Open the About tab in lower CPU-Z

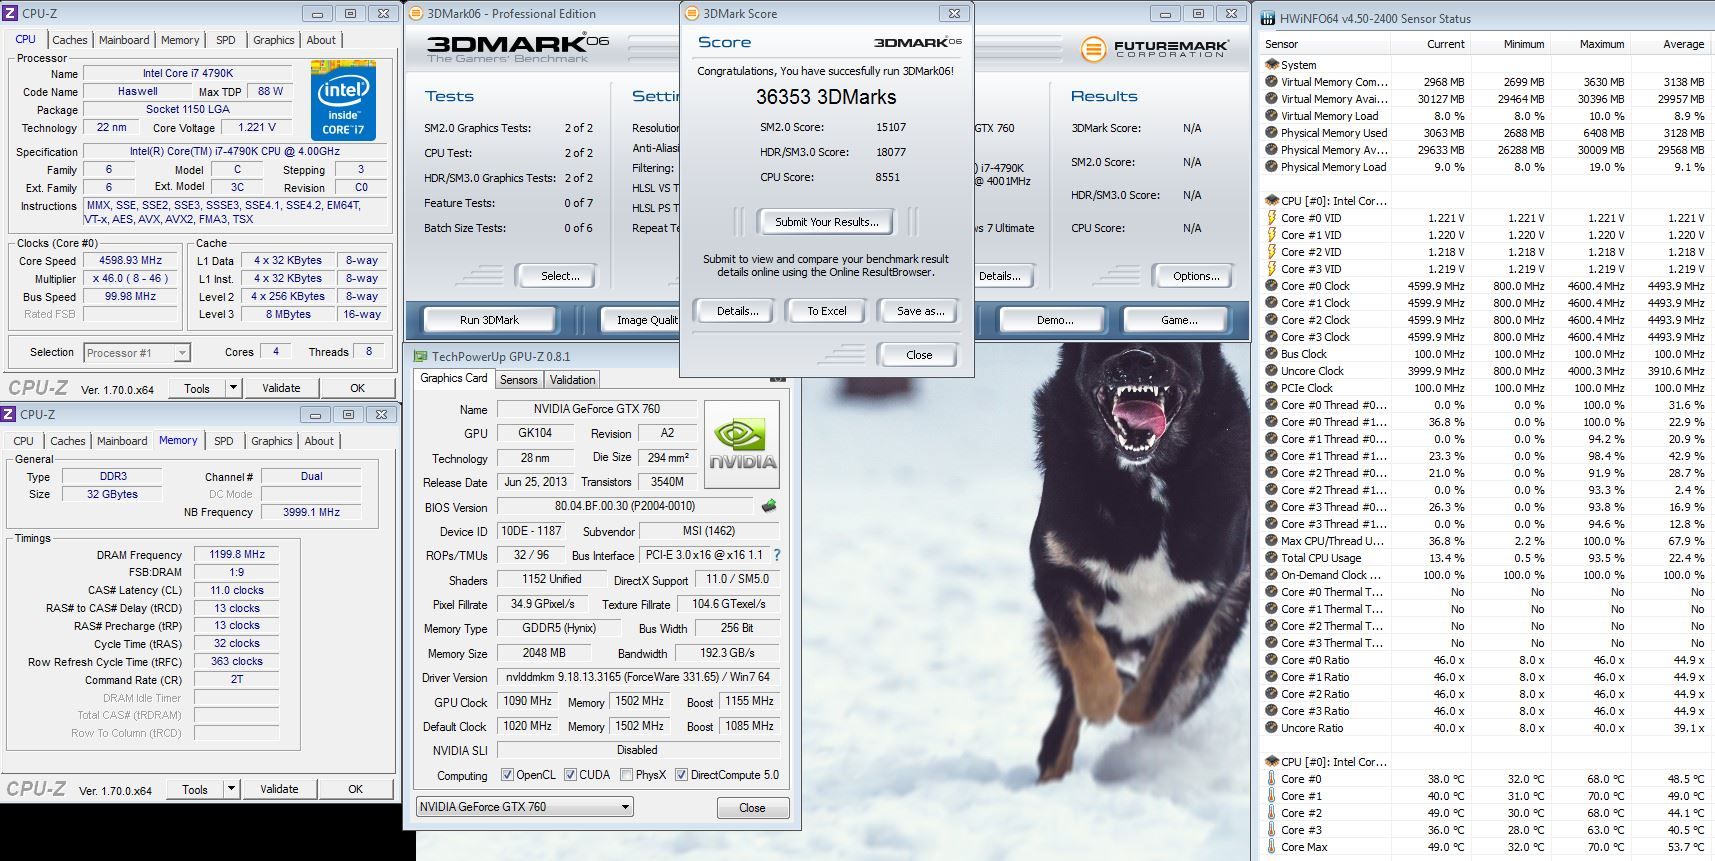pyautogui.click(x=319, y=441)
